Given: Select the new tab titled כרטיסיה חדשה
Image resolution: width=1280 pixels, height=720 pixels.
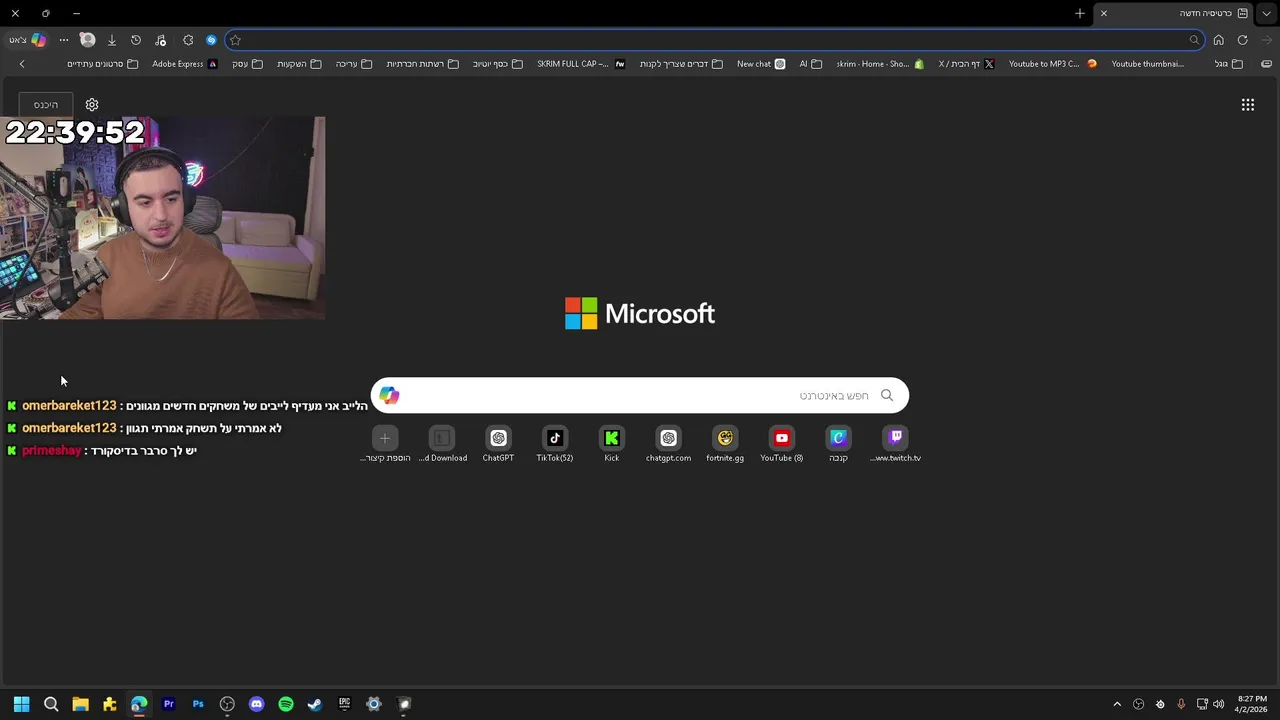Looking at the screenshot, I should pos(1175,13).
